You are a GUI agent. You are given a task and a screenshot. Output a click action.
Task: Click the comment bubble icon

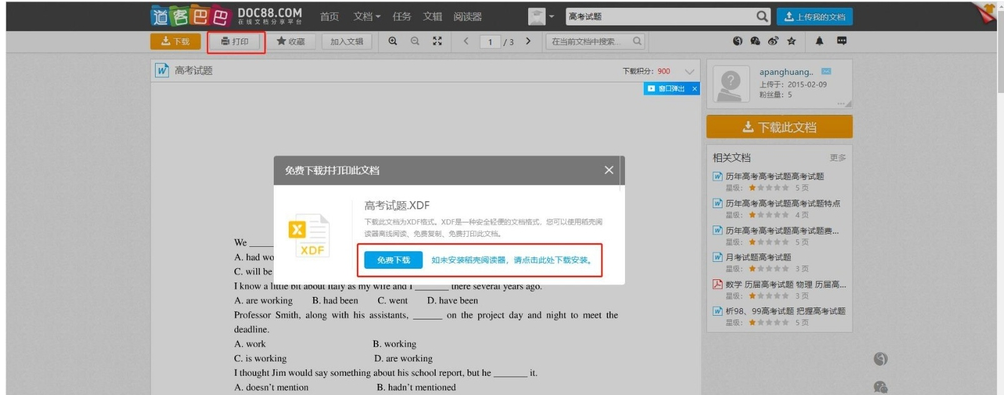(842, 41)
